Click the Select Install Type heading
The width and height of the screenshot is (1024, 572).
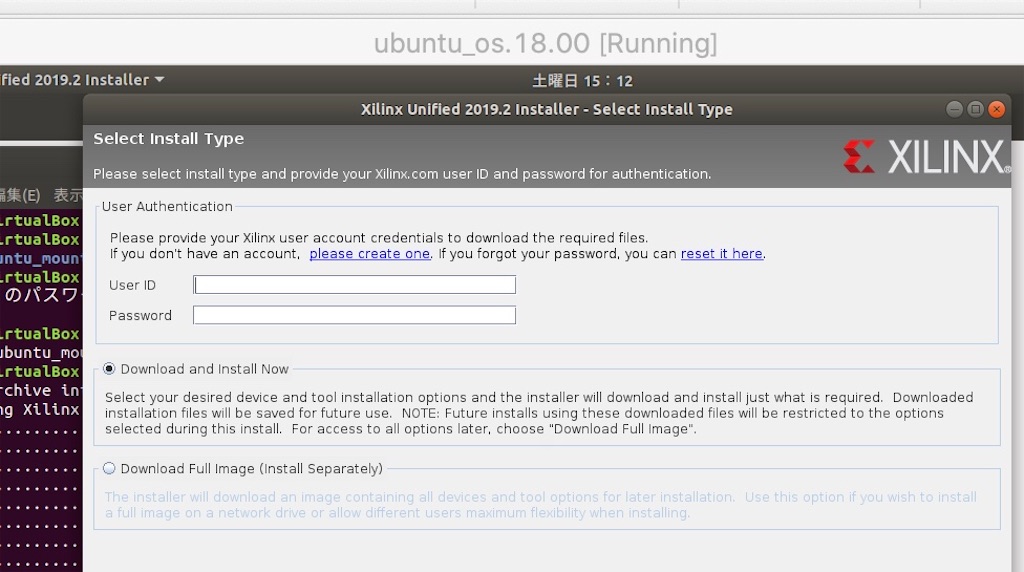(168, 138)
